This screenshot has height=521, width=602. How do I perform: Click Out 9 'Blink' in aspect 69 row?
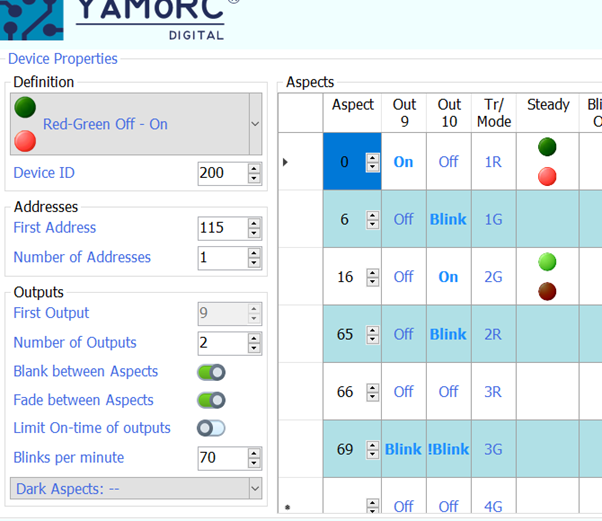click(404, 449)
